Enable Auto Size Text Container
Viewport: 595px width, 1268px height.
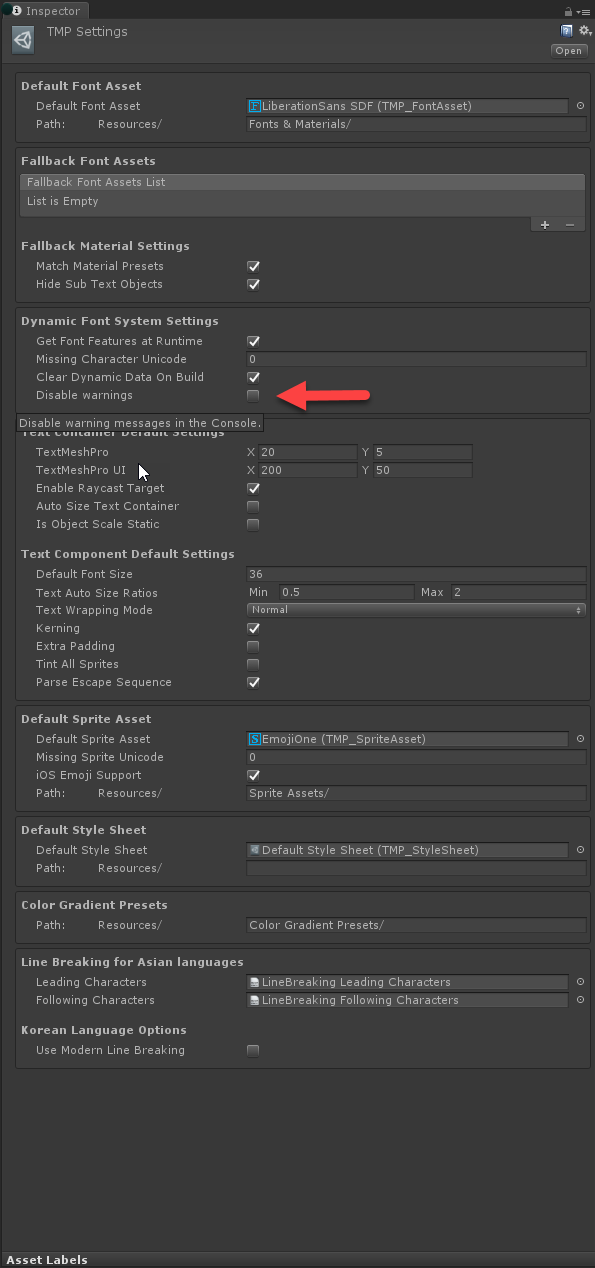tap(253, 506)
